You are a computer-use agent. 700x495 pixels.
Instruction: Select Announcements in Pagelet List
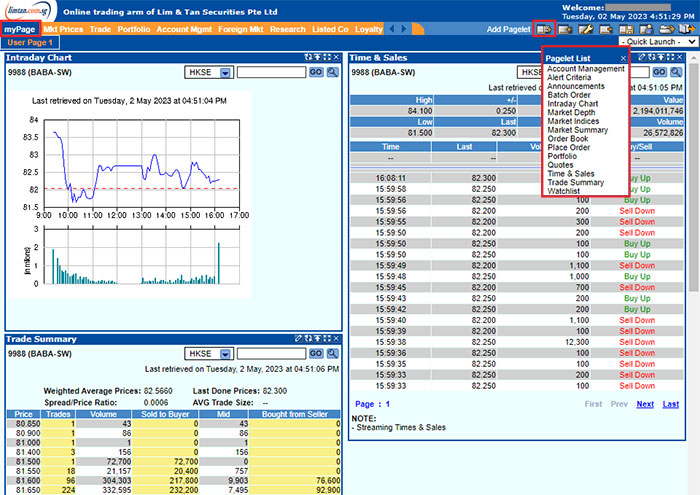575,86
